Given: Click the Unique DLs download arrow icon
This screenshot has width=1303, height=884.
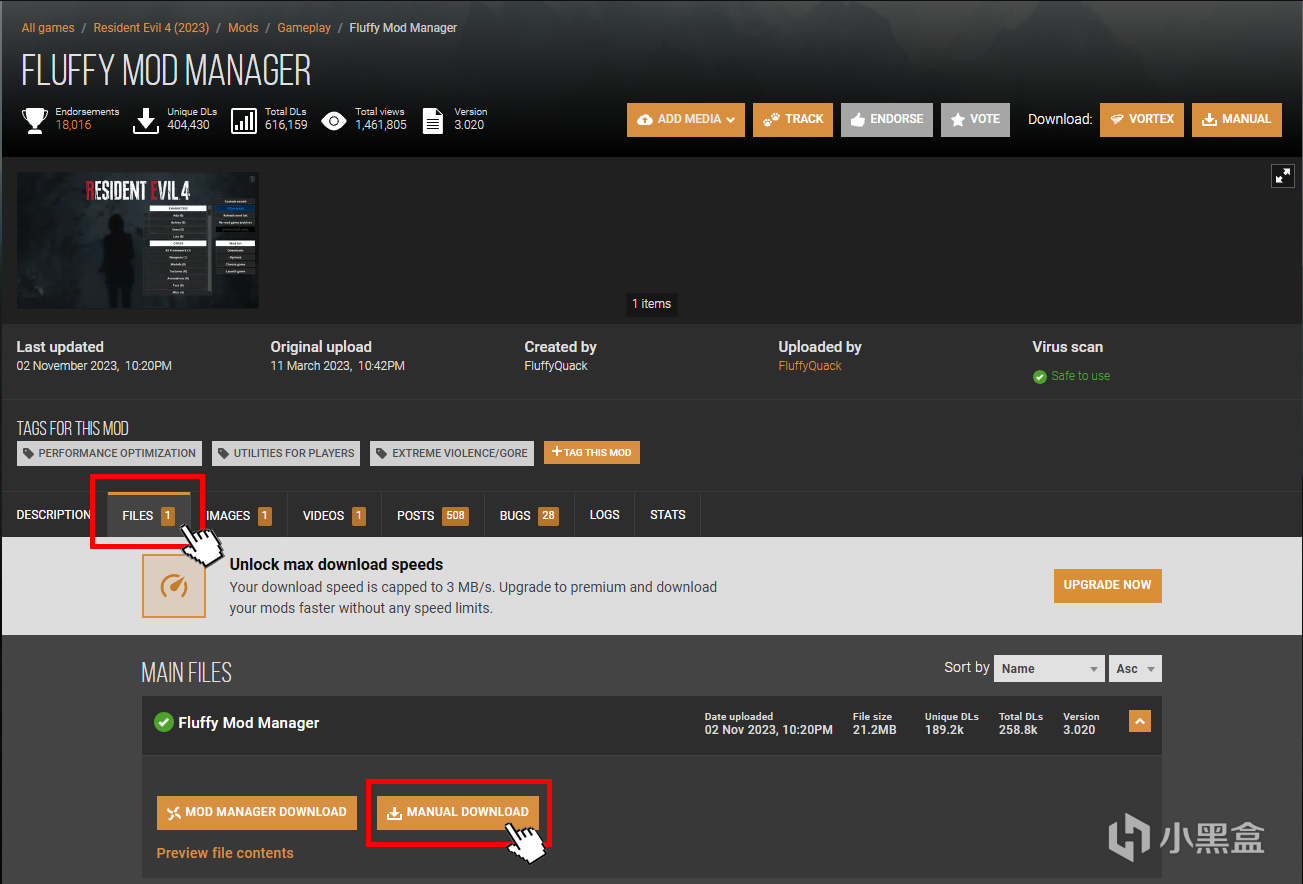Looking at the screenshot, I should pos(146,120).
